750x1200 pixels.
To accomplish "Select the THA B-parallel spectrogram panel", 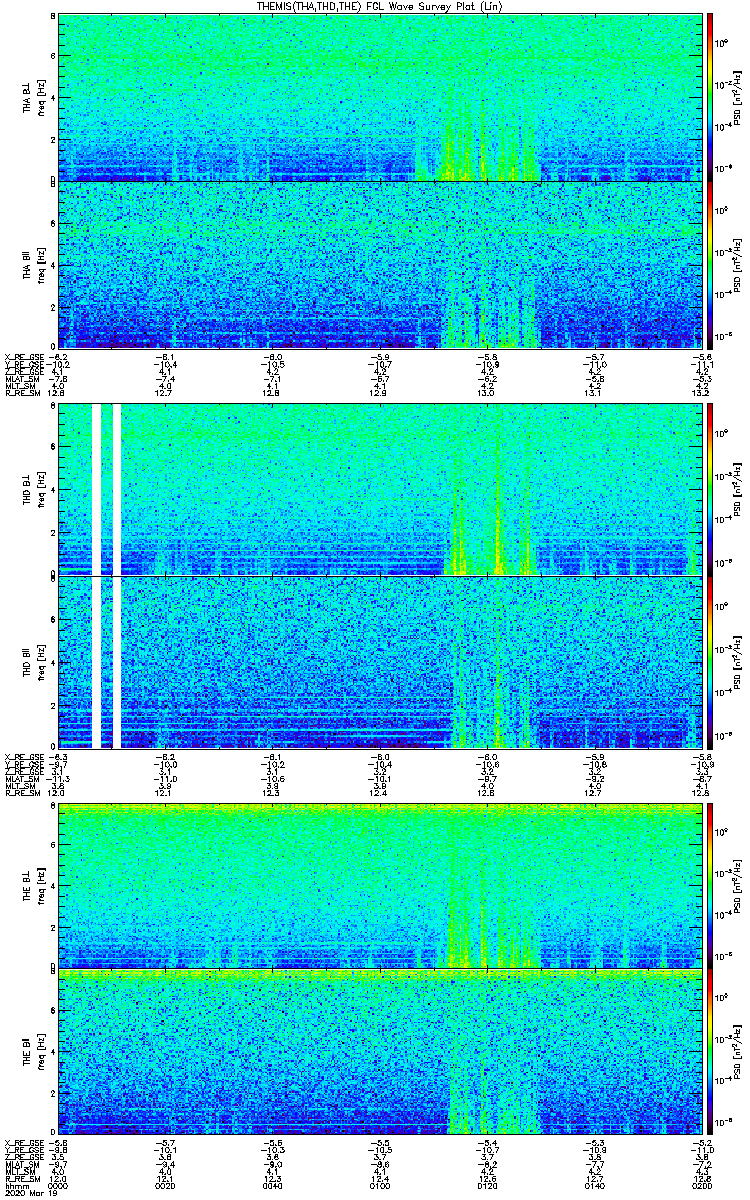I will (378, 267).
